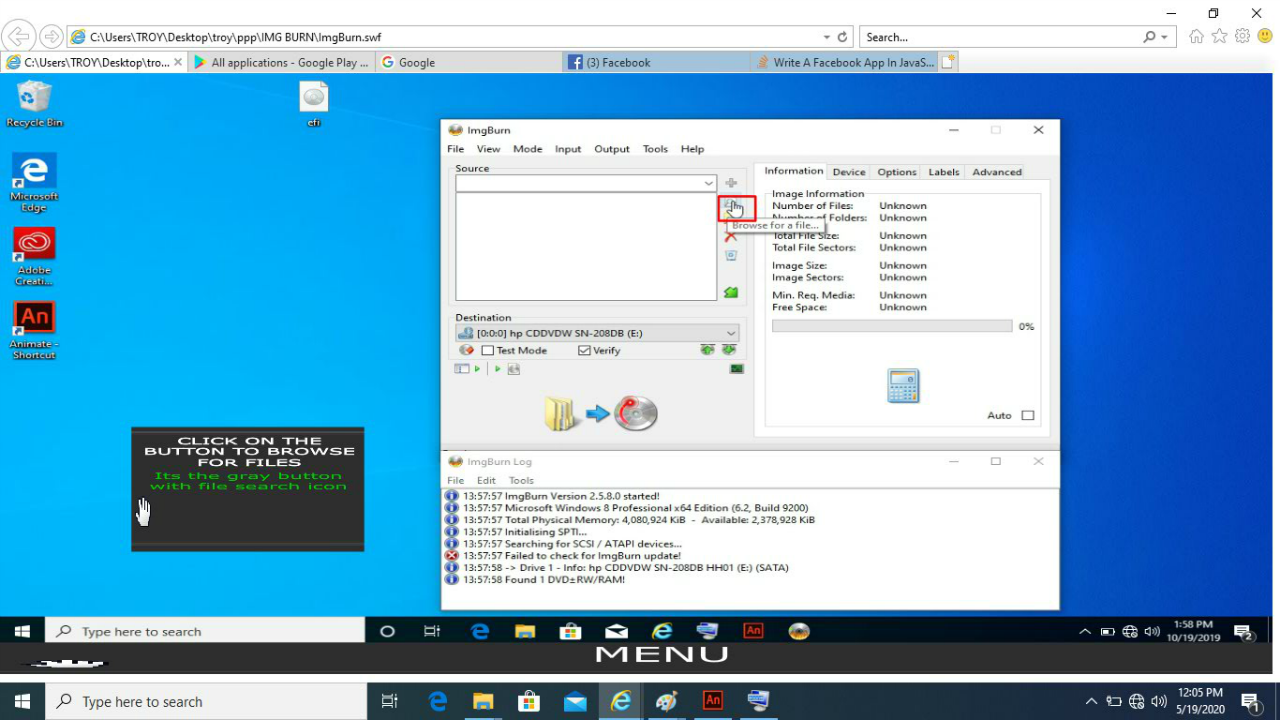
Task: Click the clear list icon below red X
Action: tap(731, 256)
